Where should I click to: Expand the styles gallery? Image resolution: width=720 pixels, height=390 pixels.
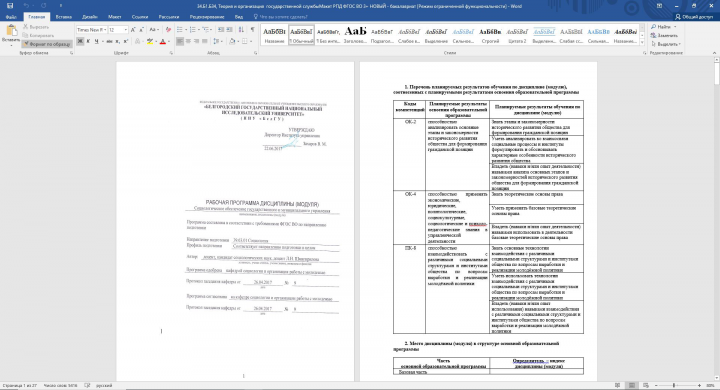coord(642,42)
